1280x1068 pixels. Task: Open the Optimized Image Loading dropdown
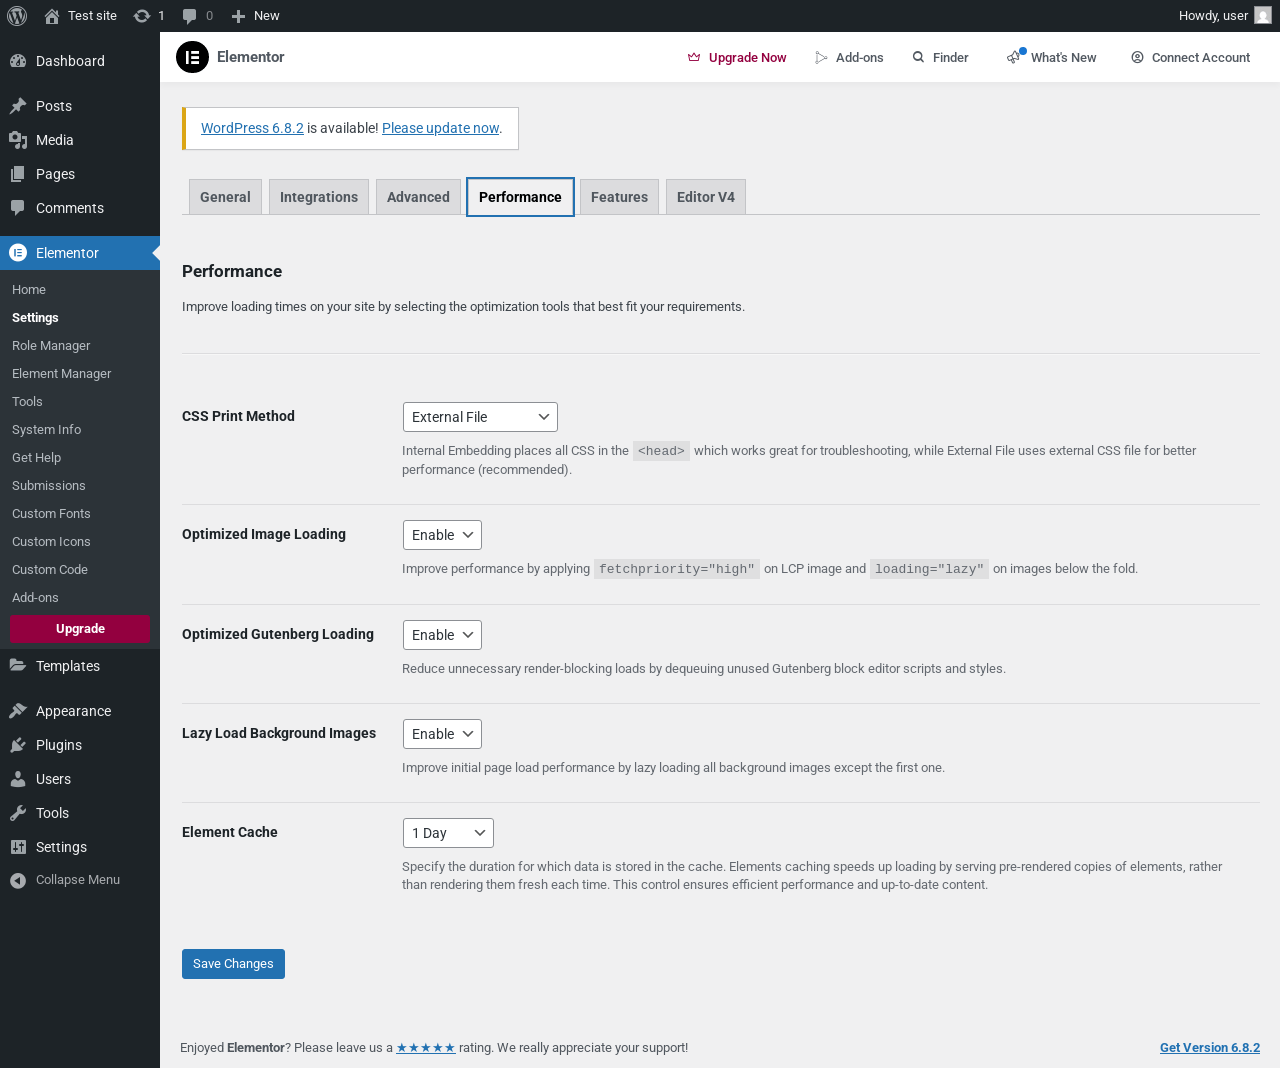442,535
